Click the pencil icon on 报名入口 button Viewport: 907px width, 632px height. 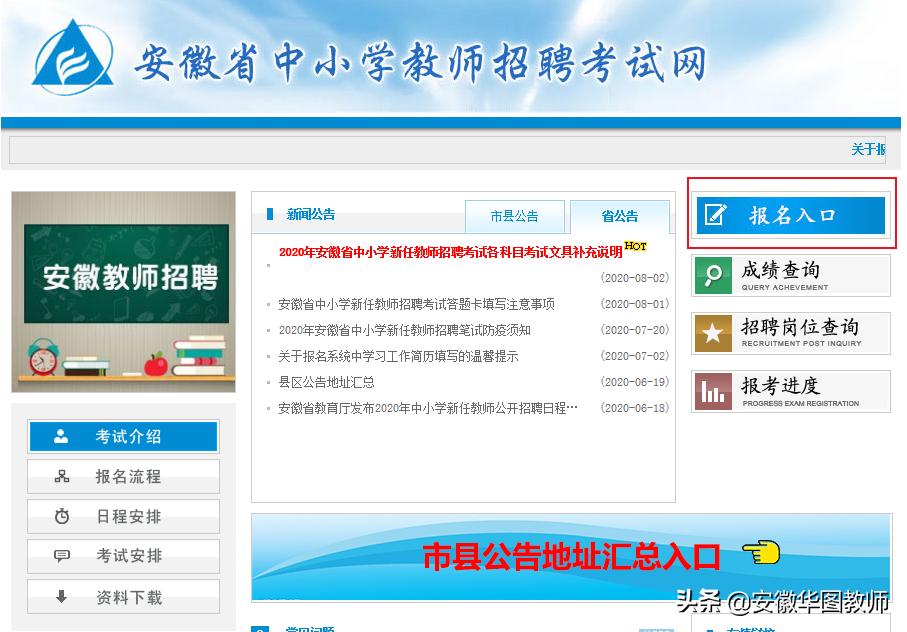tap(716, 215)
